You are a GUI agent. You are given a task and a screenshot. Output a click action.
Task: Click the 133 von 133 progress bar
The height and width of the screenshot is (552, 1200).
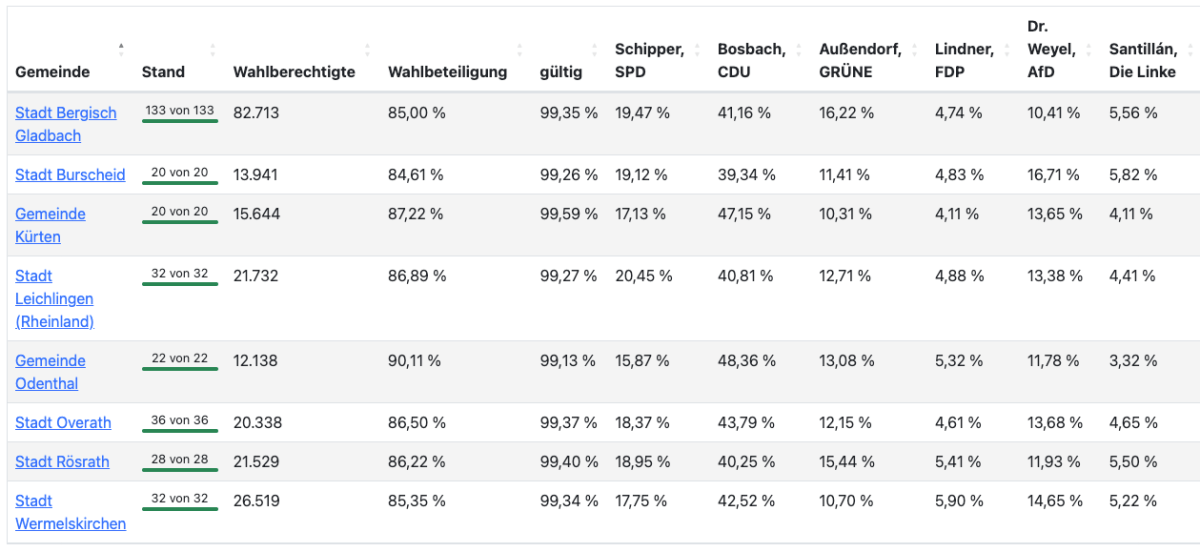[180, 120]
